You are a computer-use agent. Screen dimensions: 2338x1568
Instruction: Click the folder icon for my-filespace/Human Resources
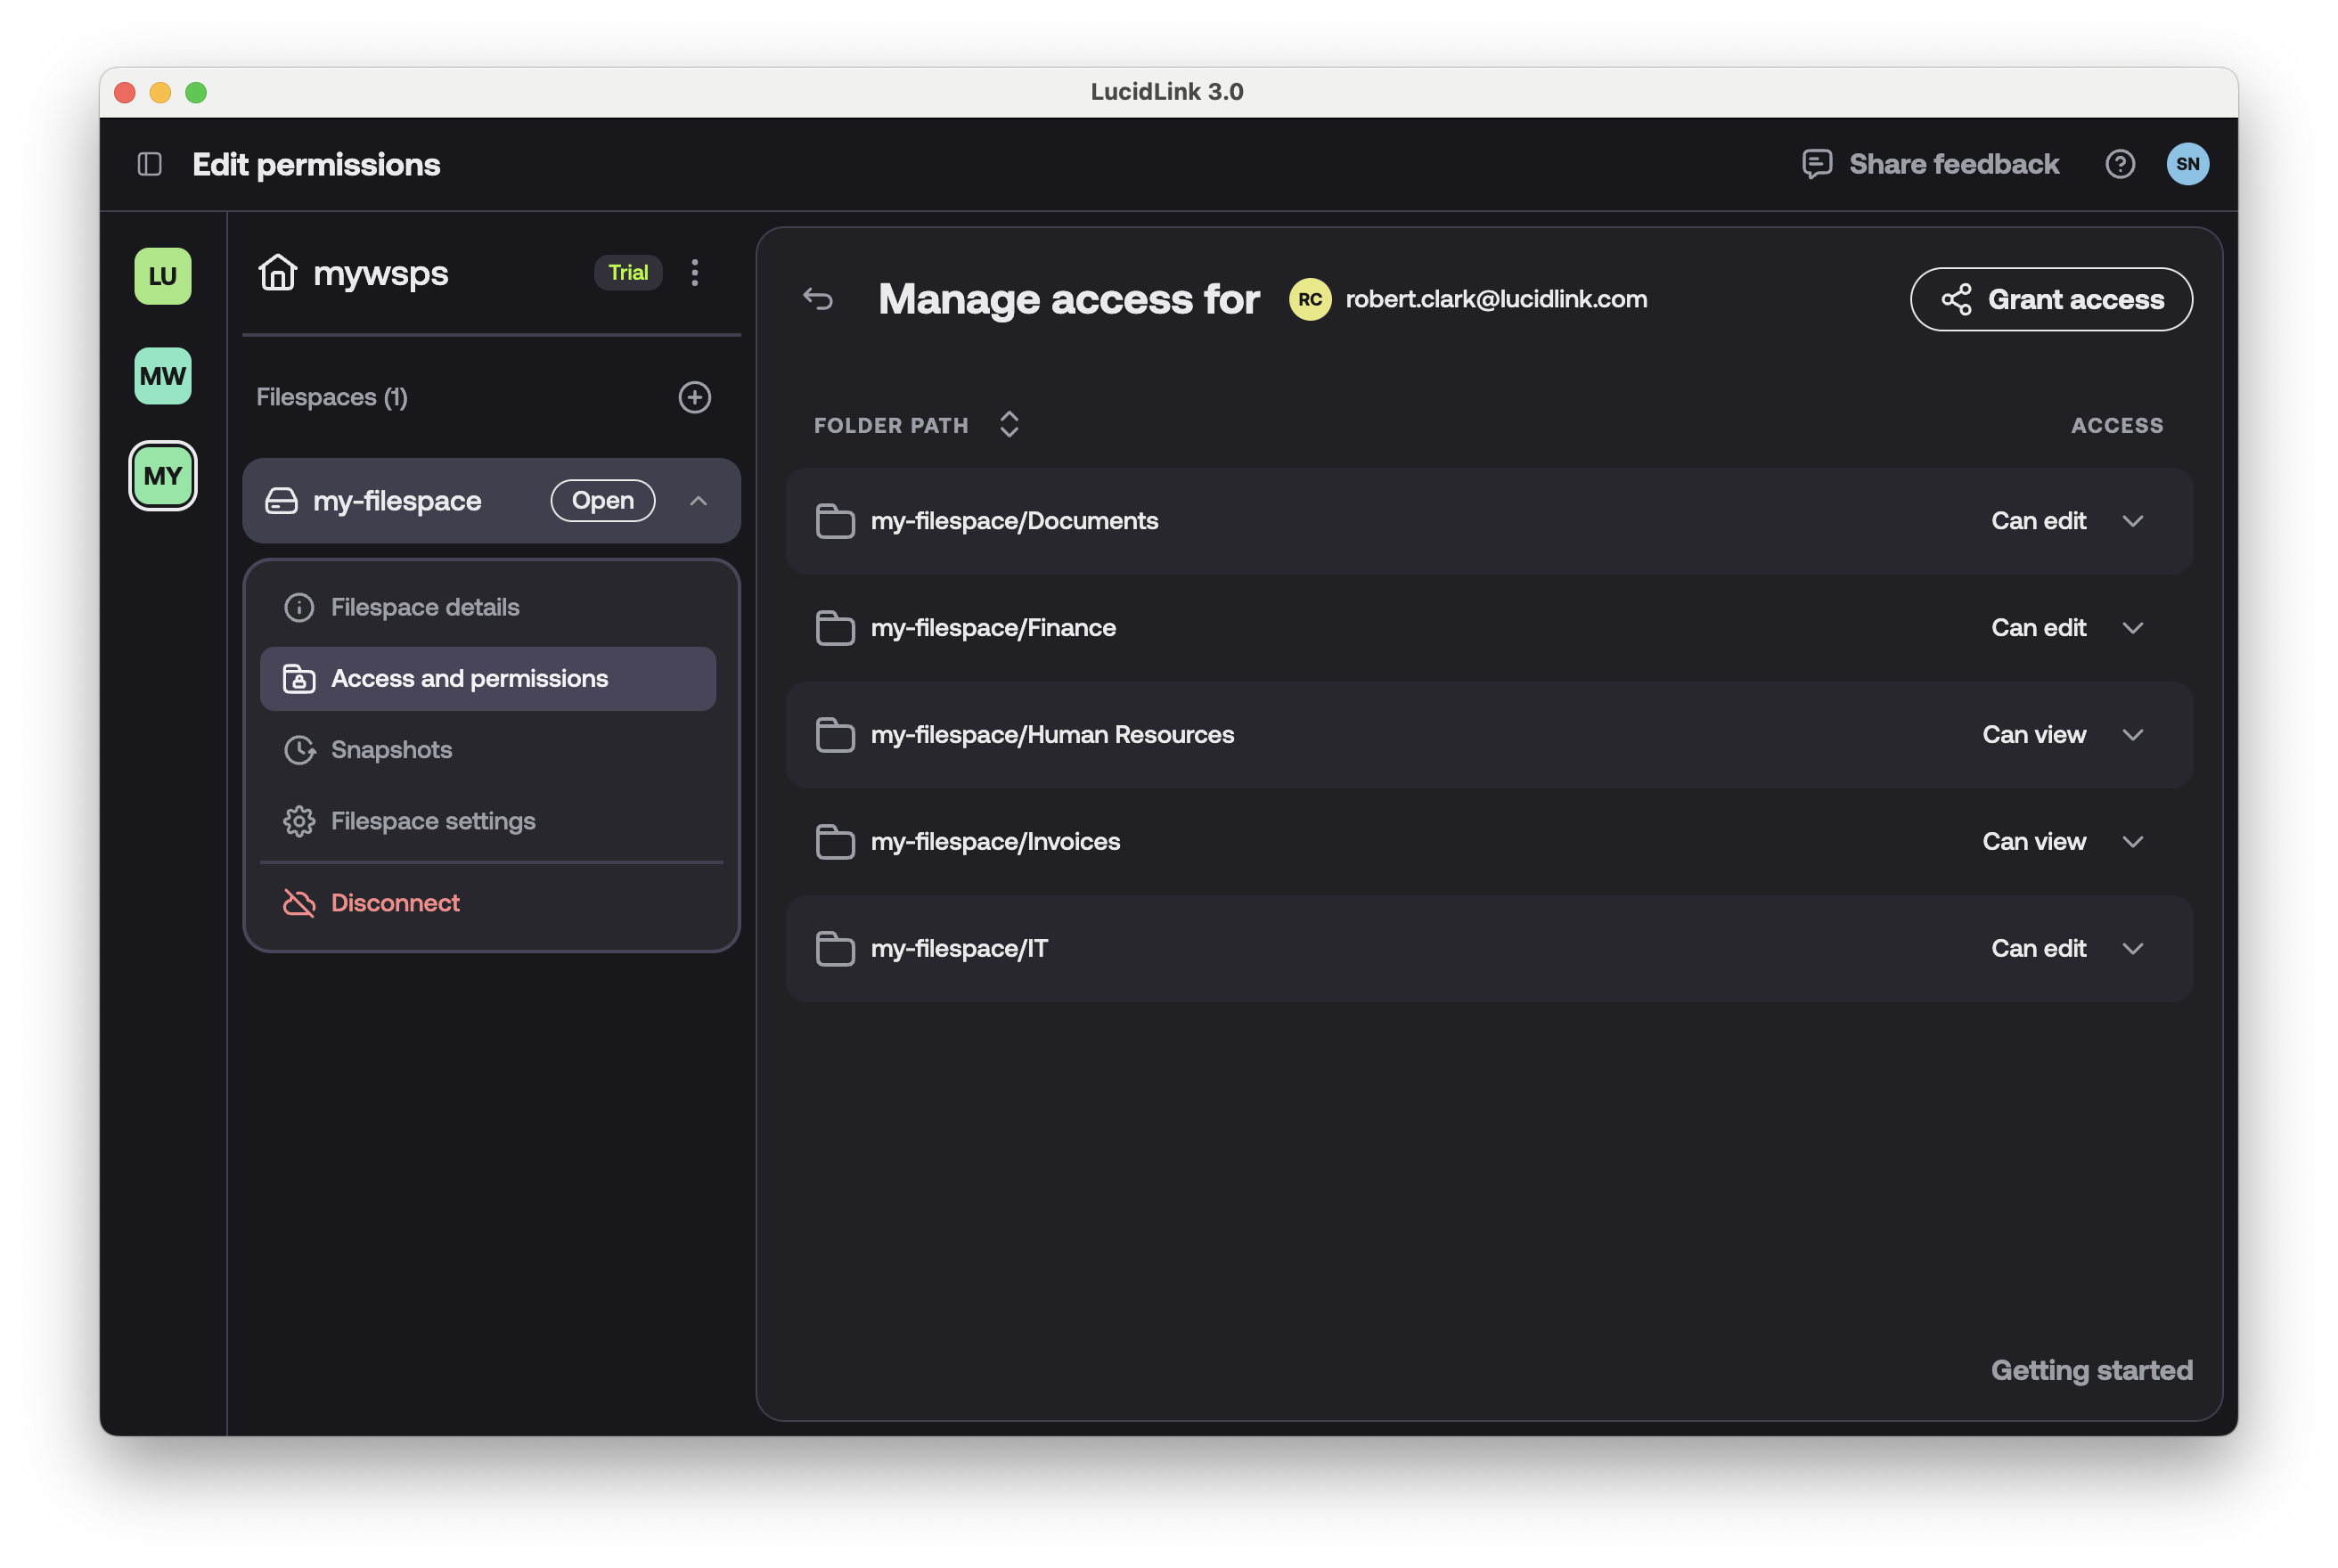pos(835,735)
